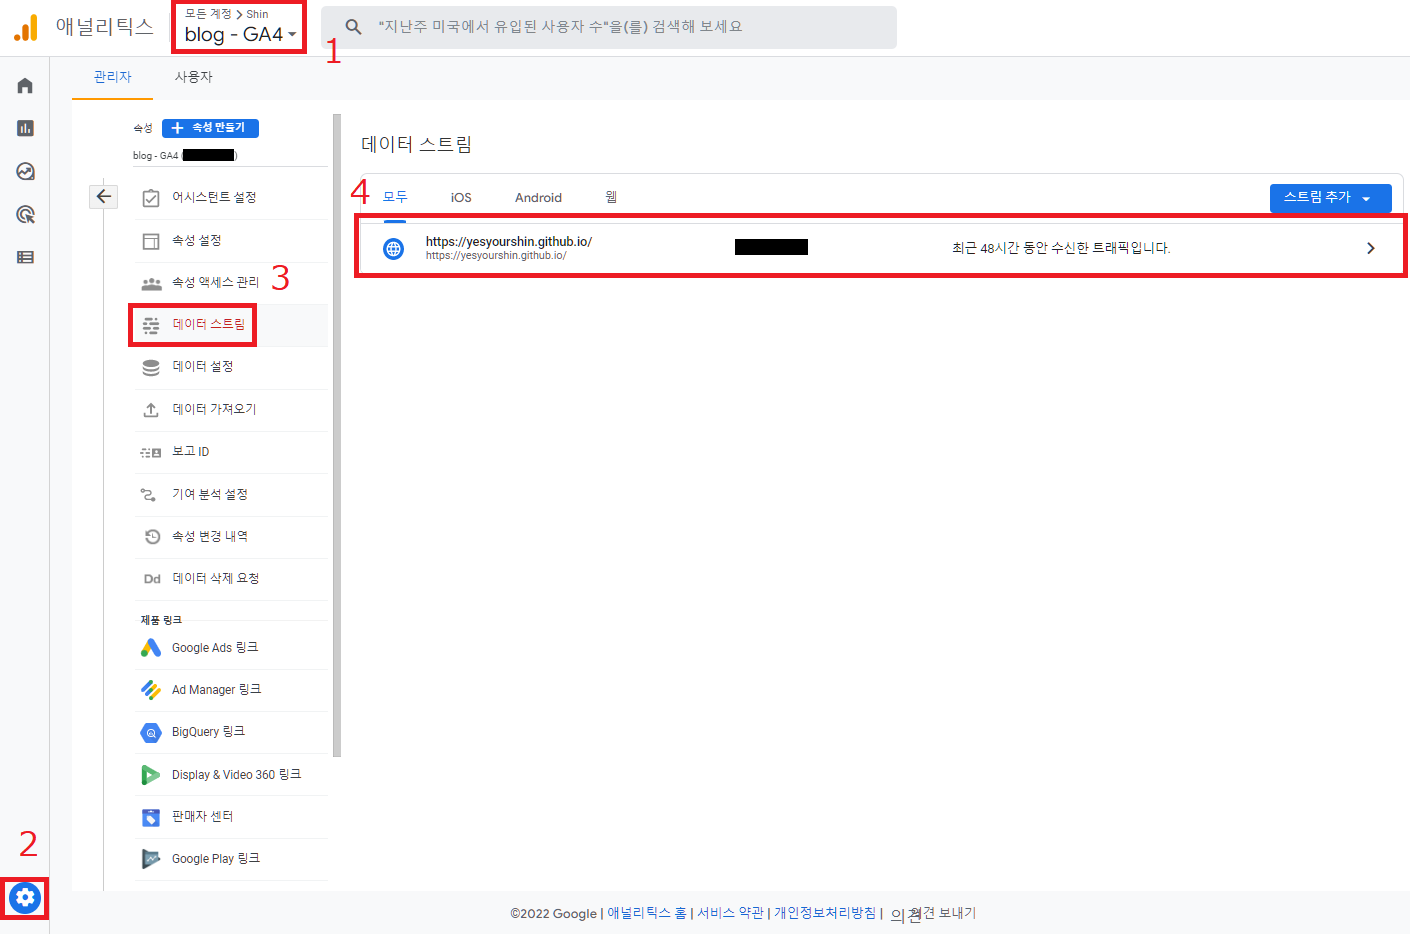The height and width of the screenshot is (934, 1410).
Task: Open the 개인정보처리방침 footer link
Action: click(x=825, y=913)
